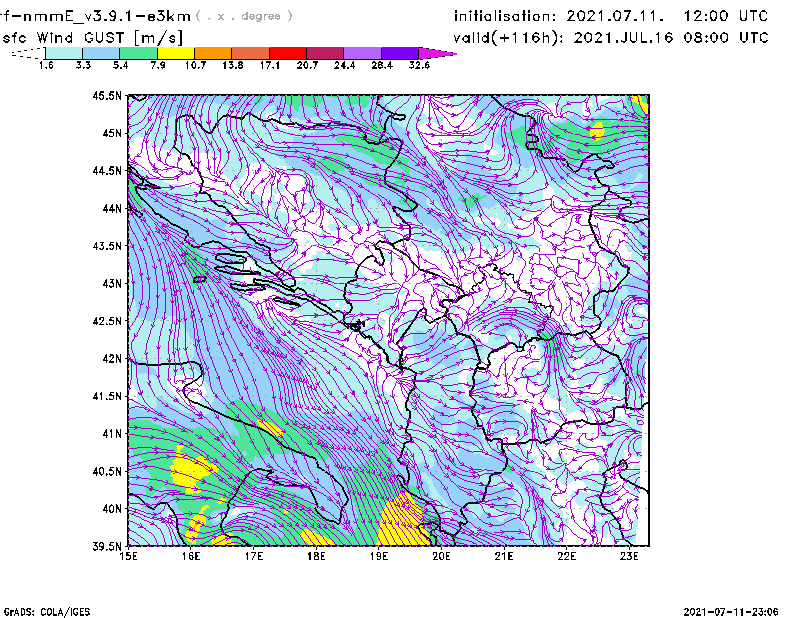Click the 32.6 value on the colorbar
The image size is (800, 618).
(x=419, y=65)
